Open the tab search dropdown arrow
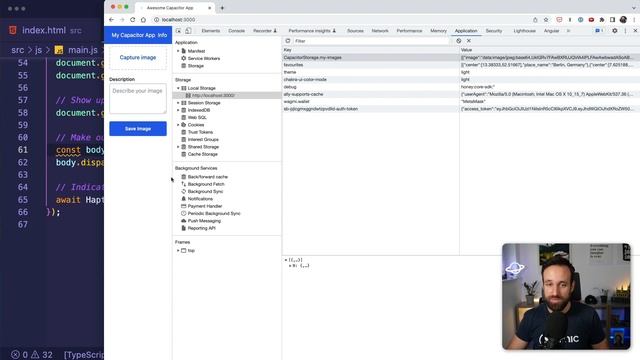Viewport: 640px width, 360px height. [634, 8]
